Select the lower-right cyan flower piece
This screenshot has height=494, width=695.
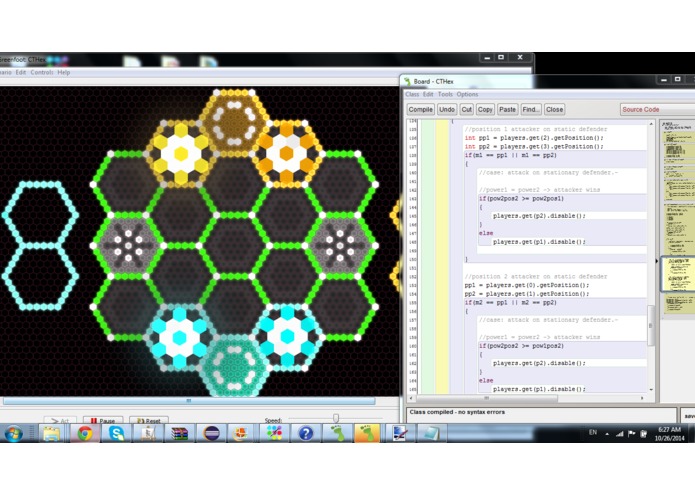(x=287, y=336)
